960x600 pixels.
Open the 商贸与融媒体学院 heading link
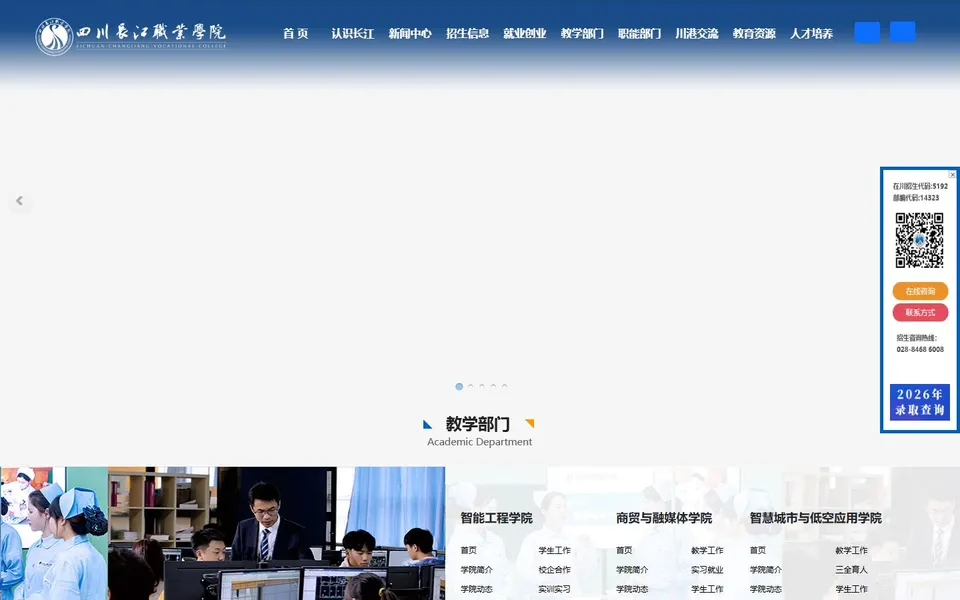coord(664,518)
